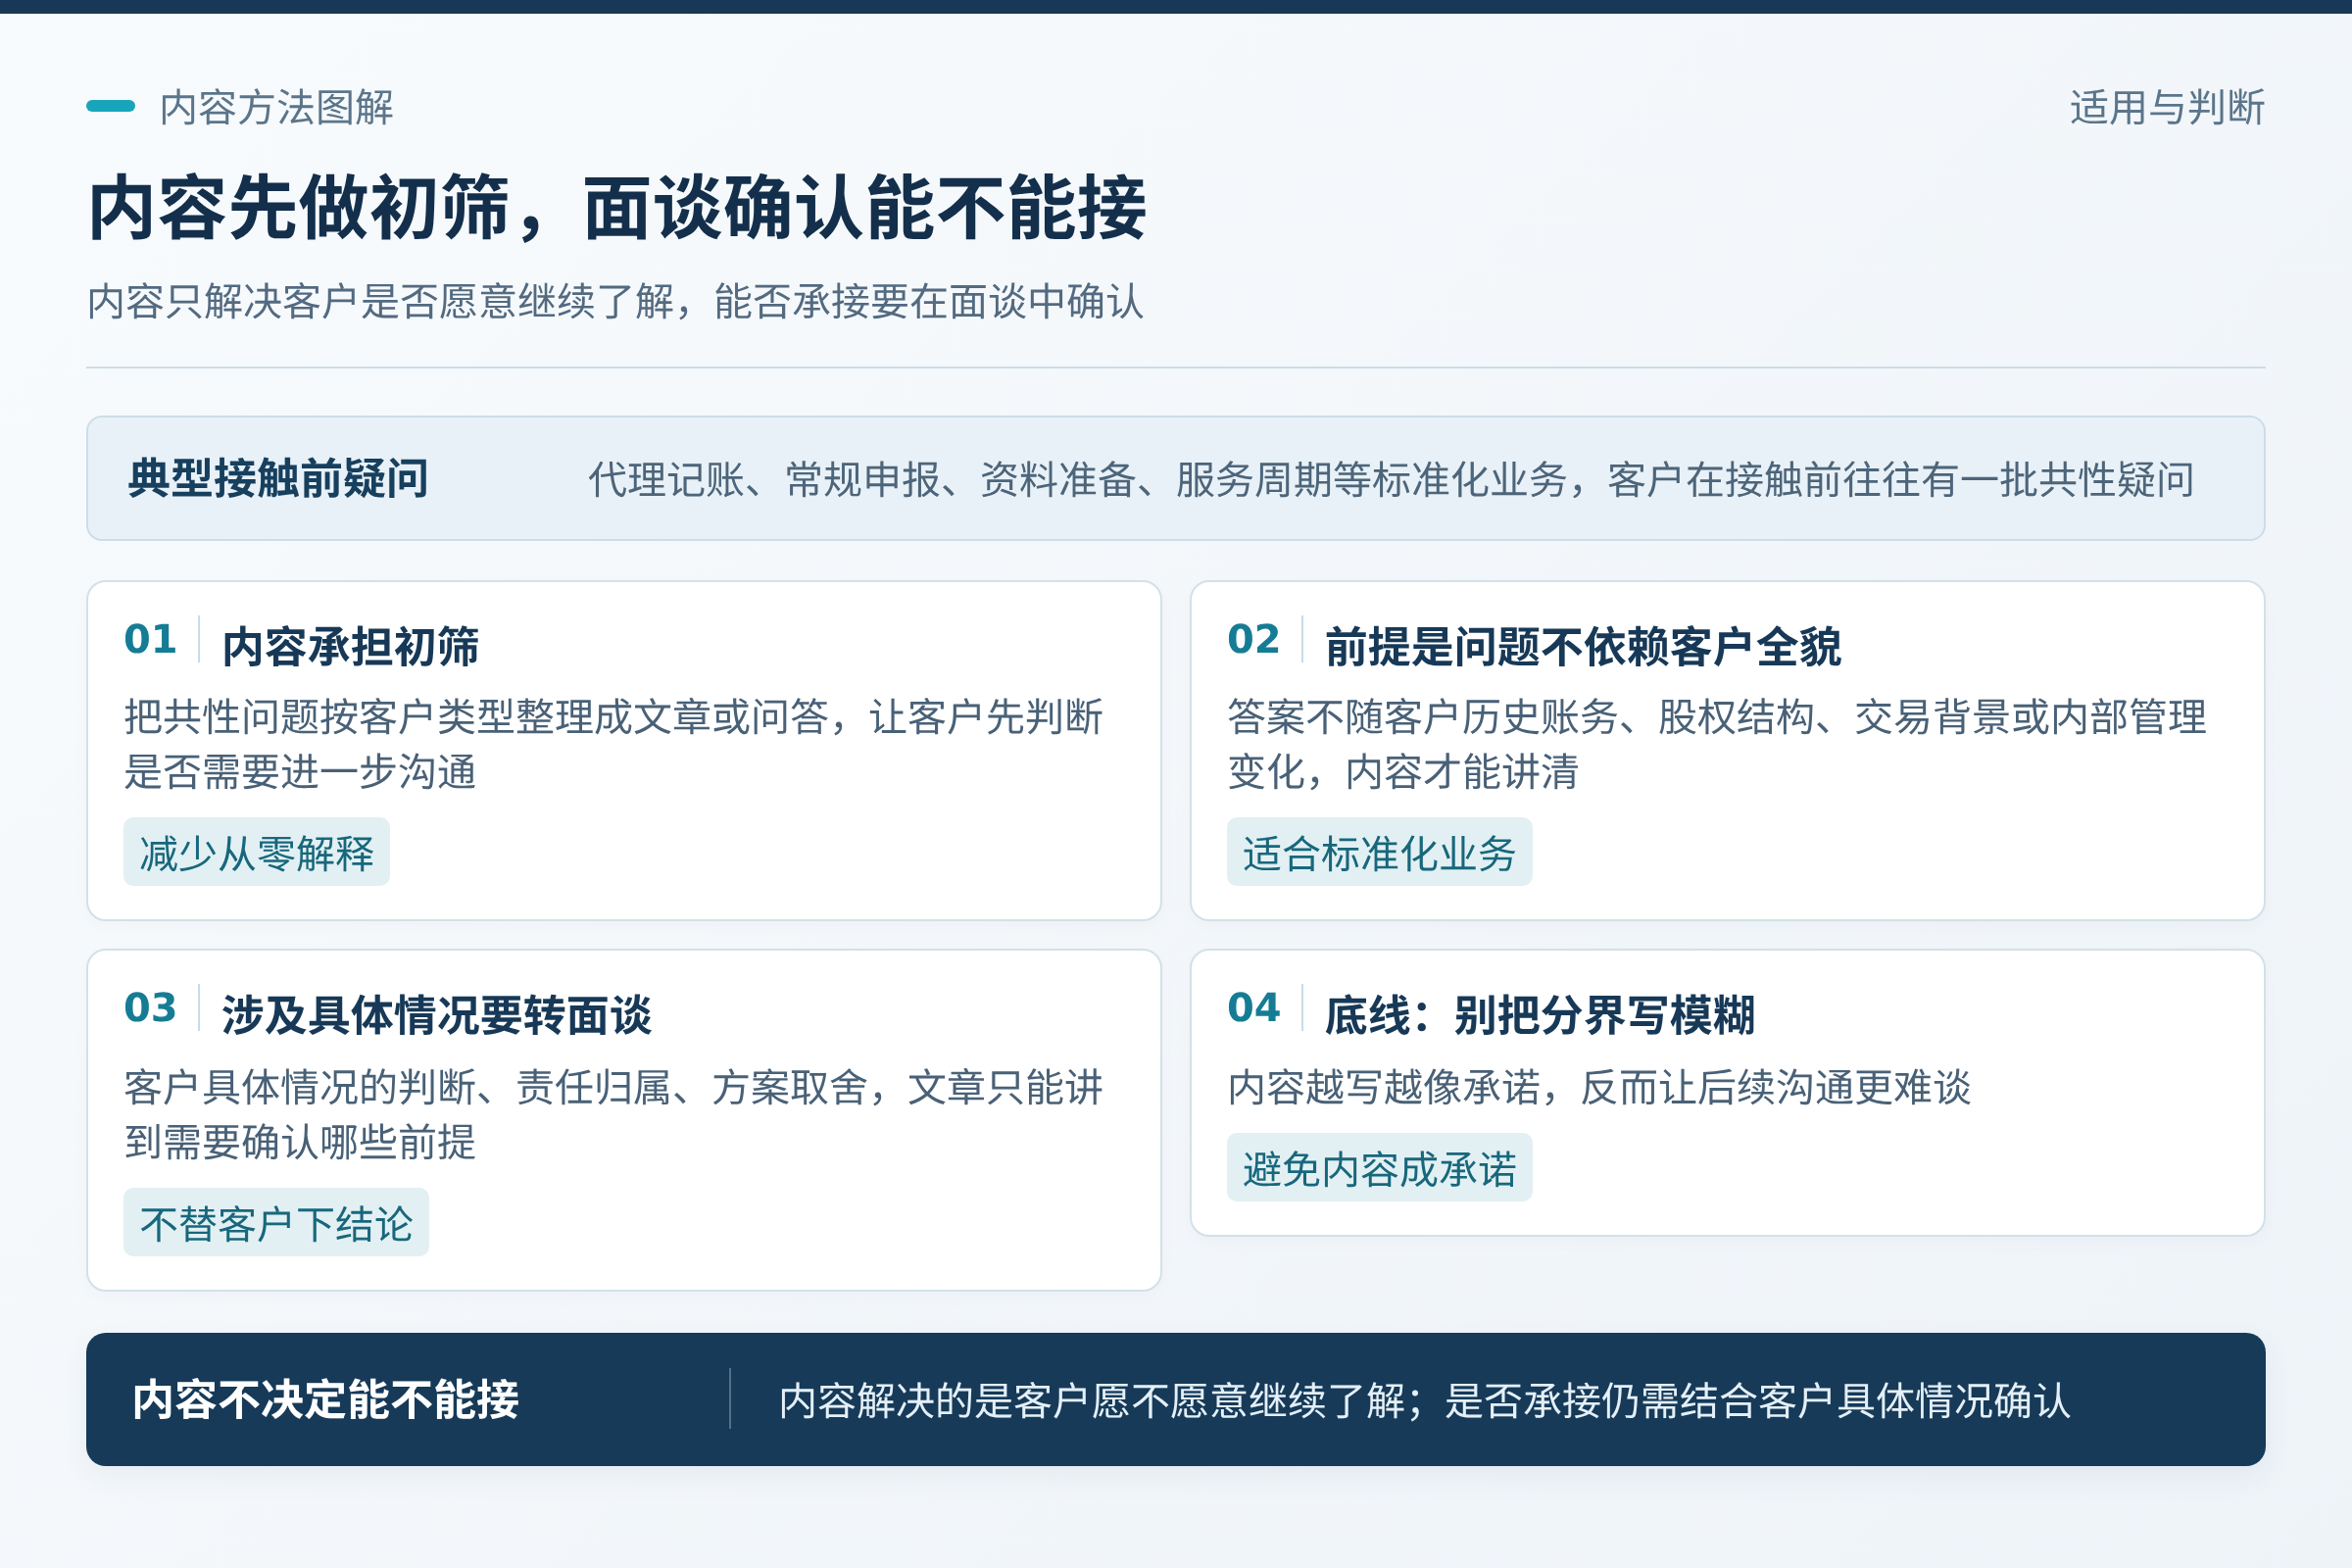Click the description starting 代理记账、常规申报
The height and width of the screenshot is (1568, 2352).
[x=1391, y=479]
